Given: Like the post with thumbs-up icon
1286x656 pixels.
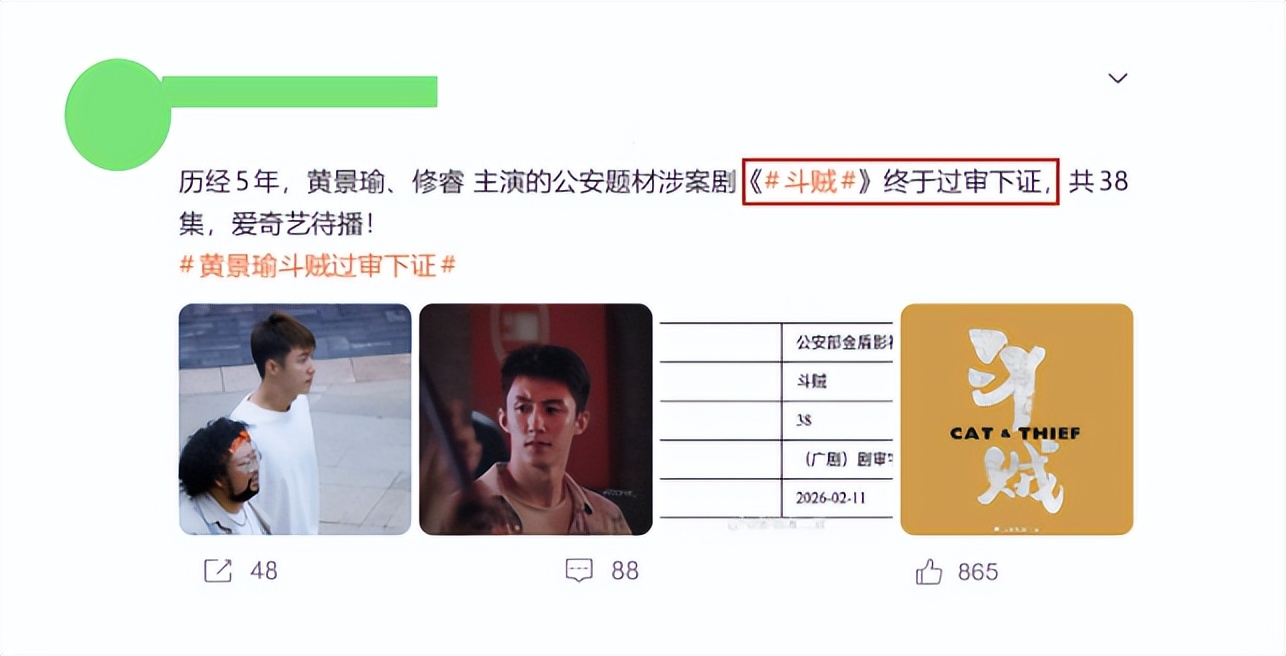Looking at the screenshot, I should (929, 572).
